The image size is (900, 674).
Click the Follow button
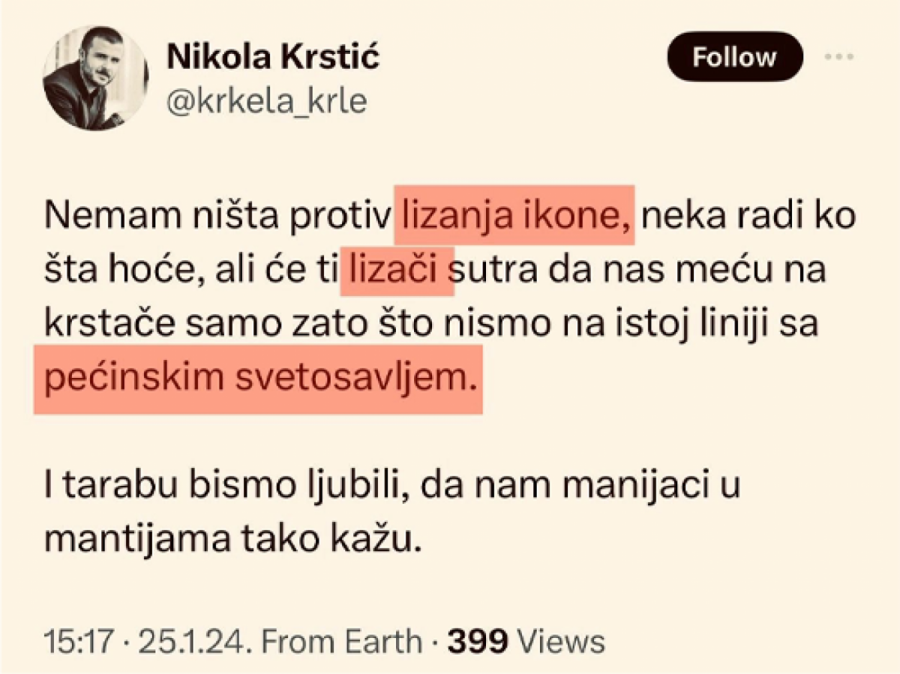(734, 57)
